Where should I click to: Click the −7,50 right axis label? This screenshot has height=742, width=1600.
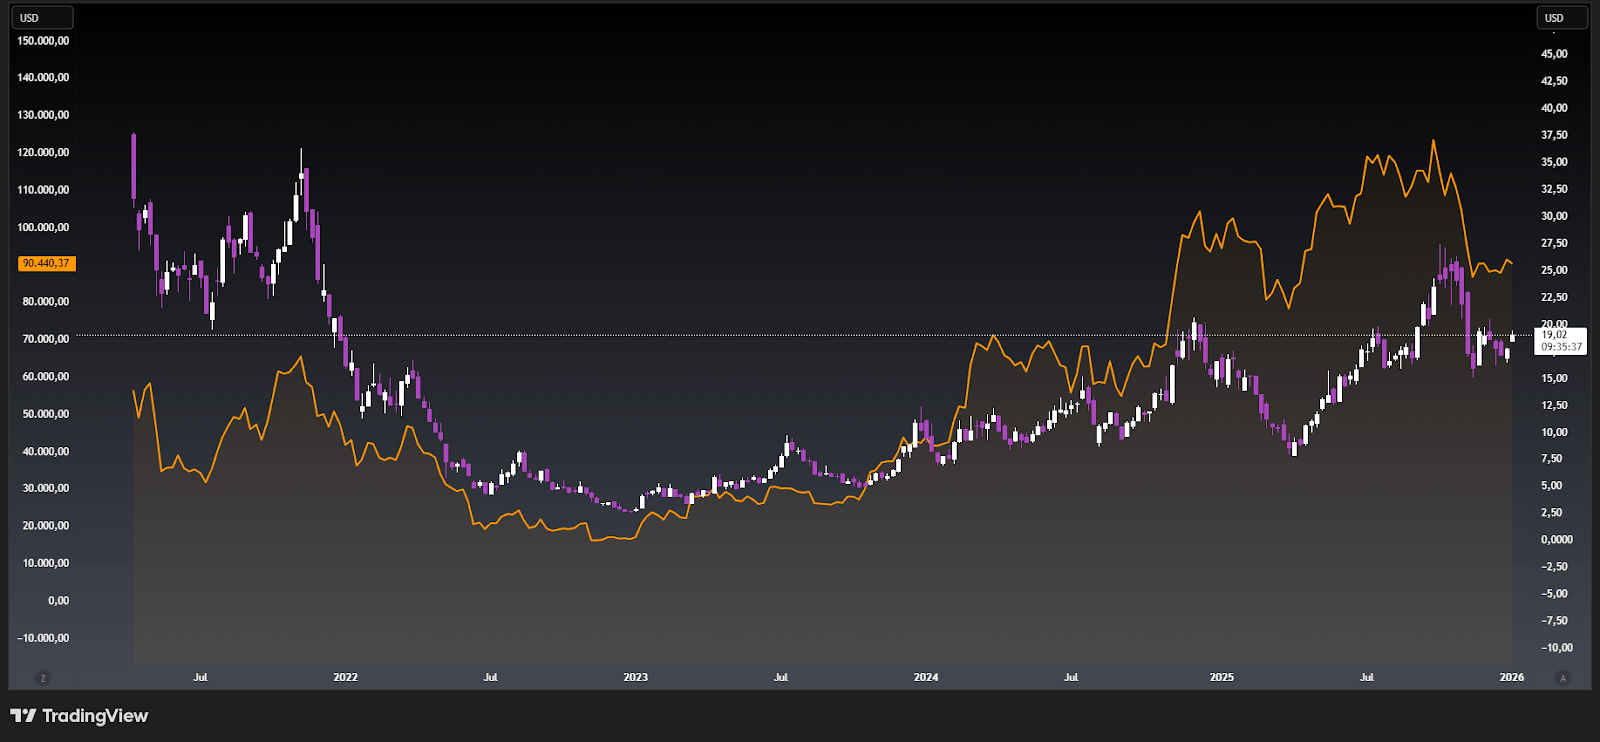click(1554, 620)
